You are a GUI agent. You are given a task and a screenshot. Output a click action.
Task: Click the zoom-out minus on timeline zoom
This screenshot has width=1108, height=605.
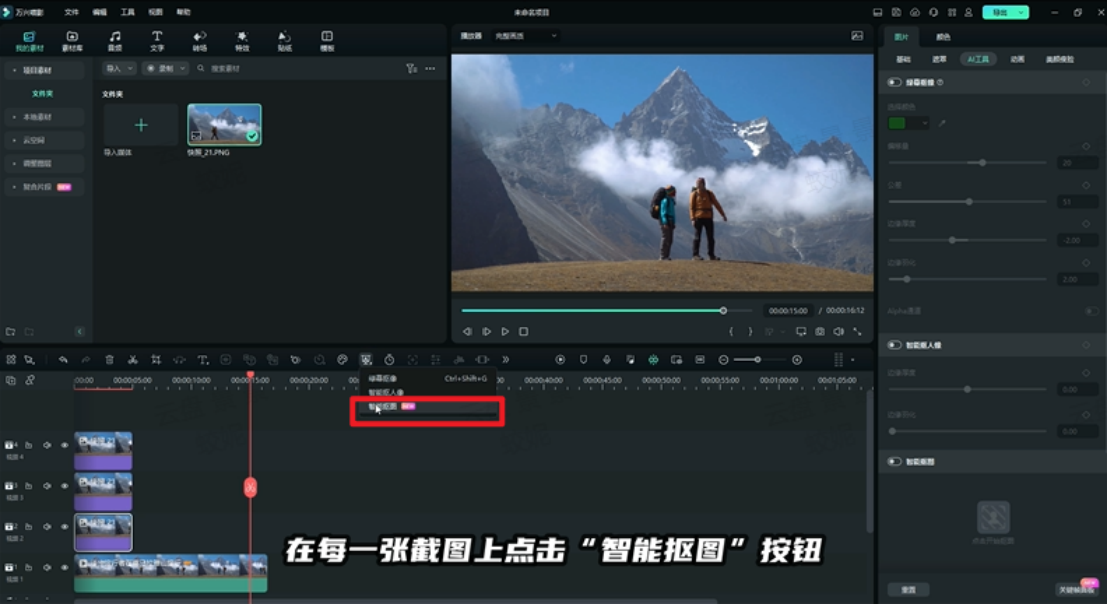coord(724,360)
